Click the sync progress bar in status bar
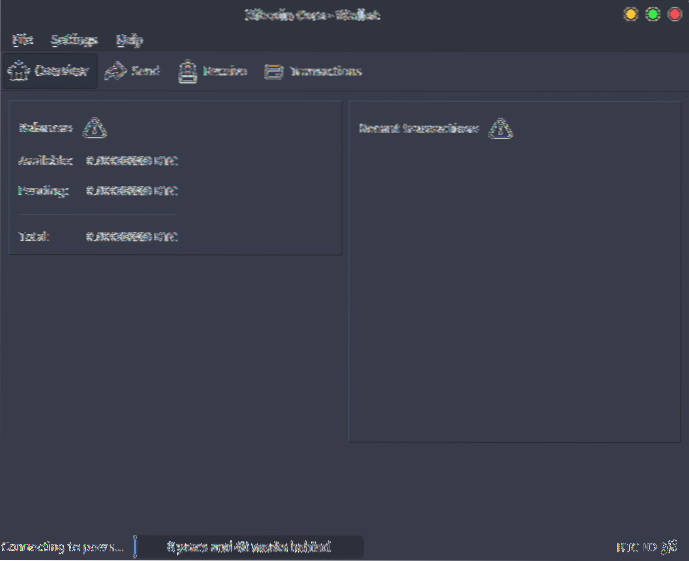The image size is (689, 561). tap(248, 547)
